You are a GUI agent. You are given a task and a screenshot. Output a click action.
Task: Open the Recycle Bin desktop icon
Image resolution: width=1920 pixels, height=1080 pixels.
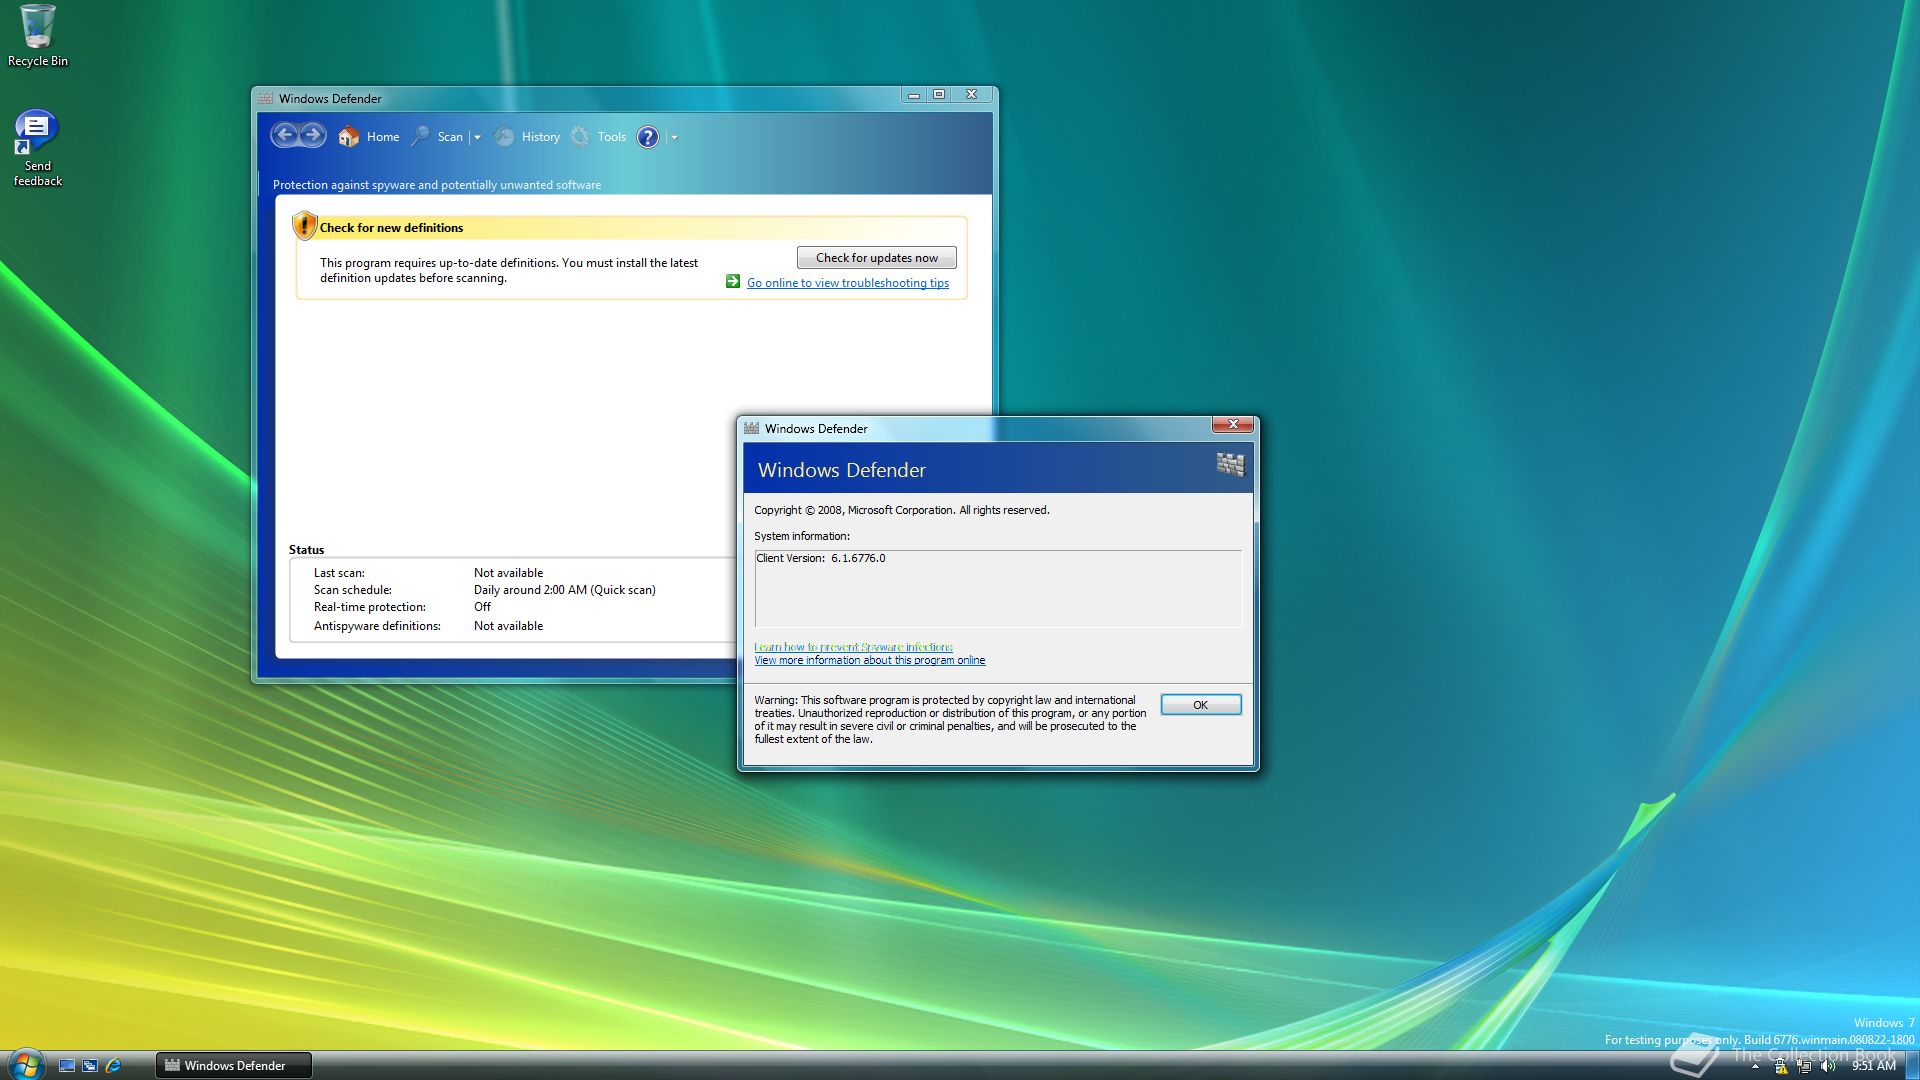coord(38,36)
